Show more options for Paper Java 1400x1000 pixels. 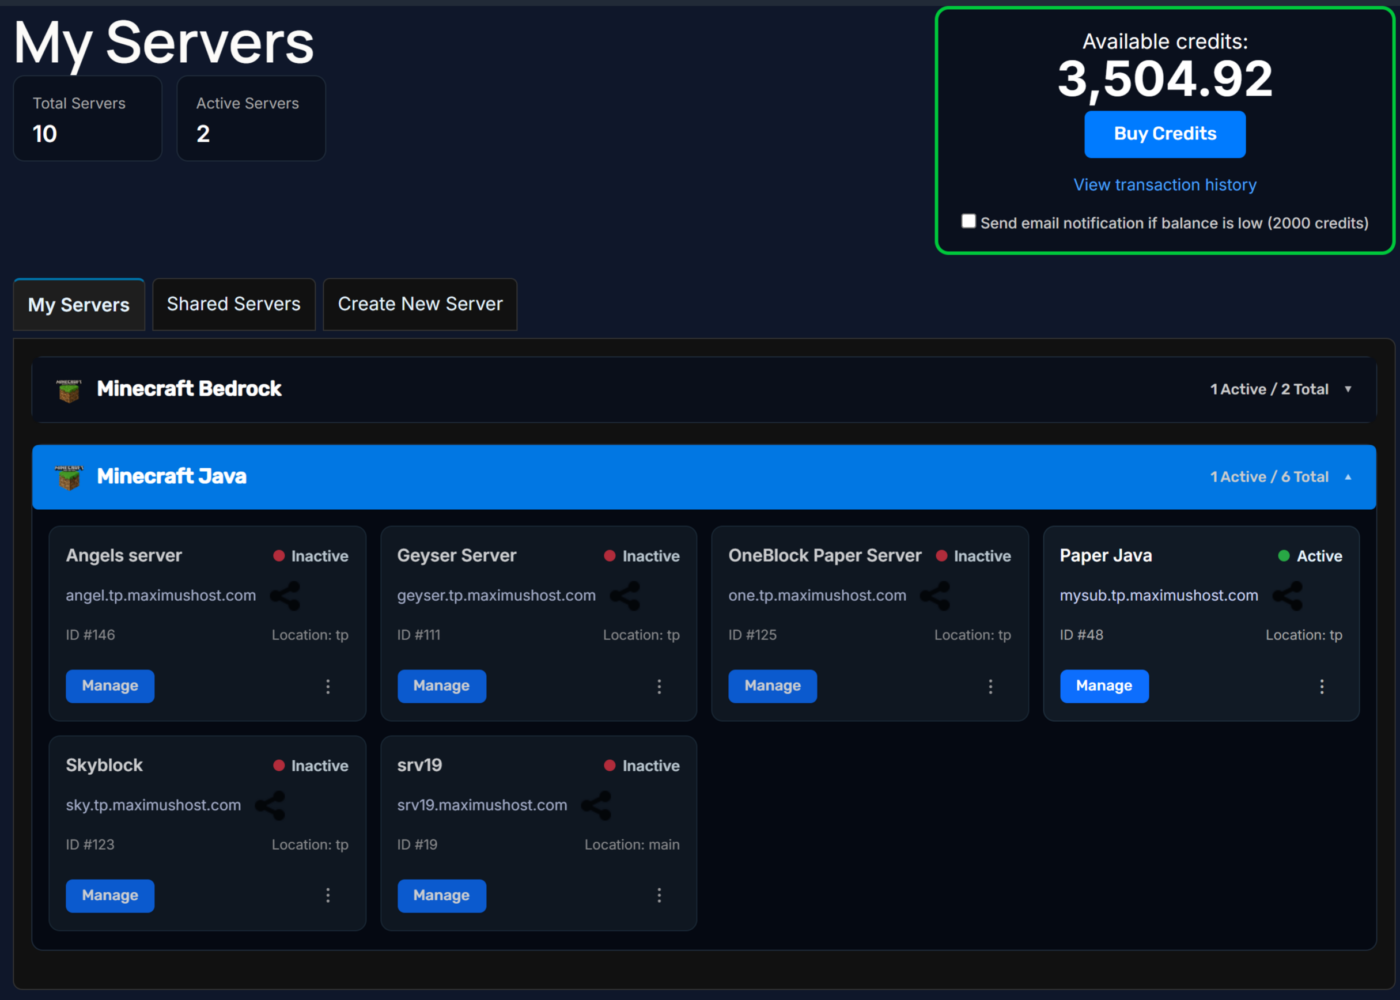pos(1322,687)
